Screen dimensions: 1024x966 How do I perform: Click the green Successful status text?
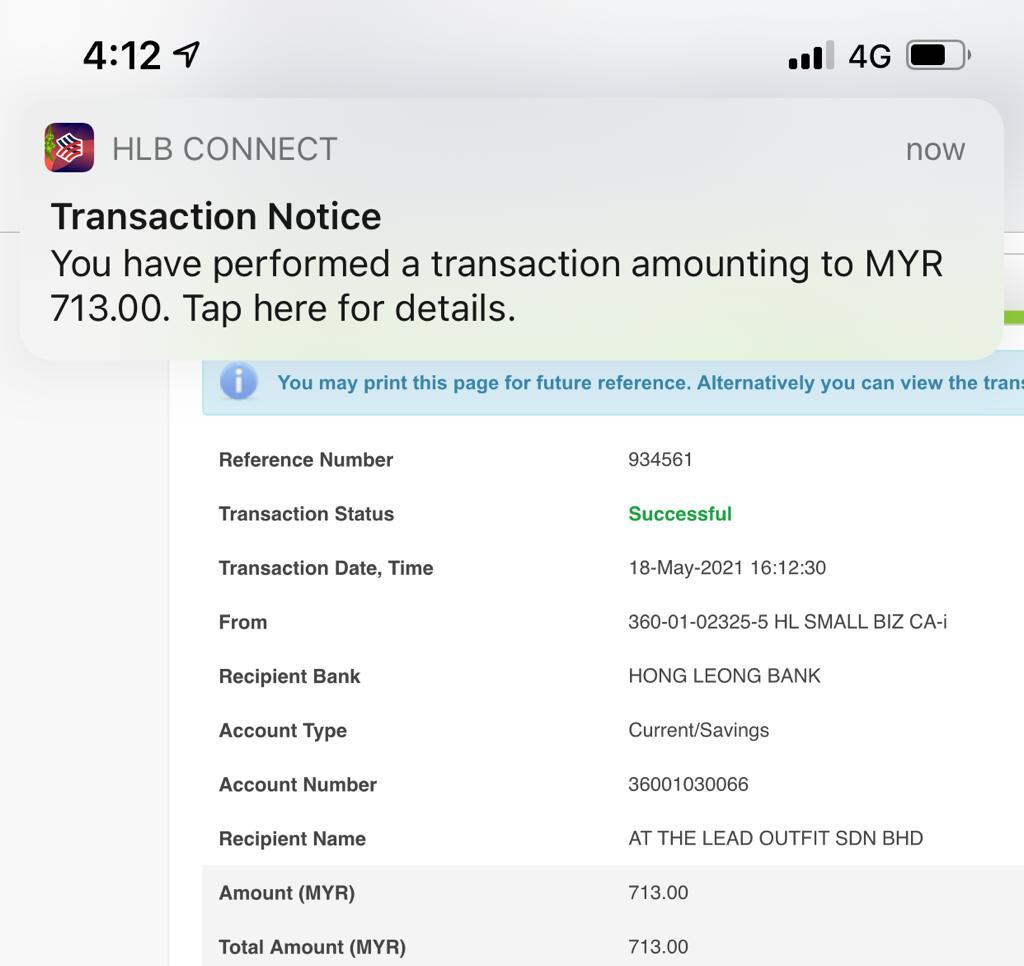tap(680, 513)
